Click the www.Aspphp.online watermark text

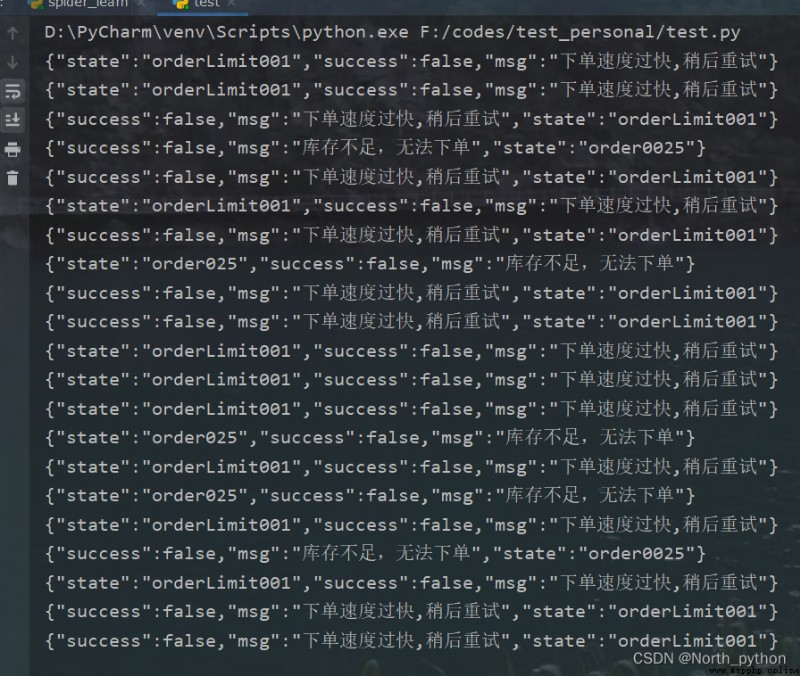point(754,670)
